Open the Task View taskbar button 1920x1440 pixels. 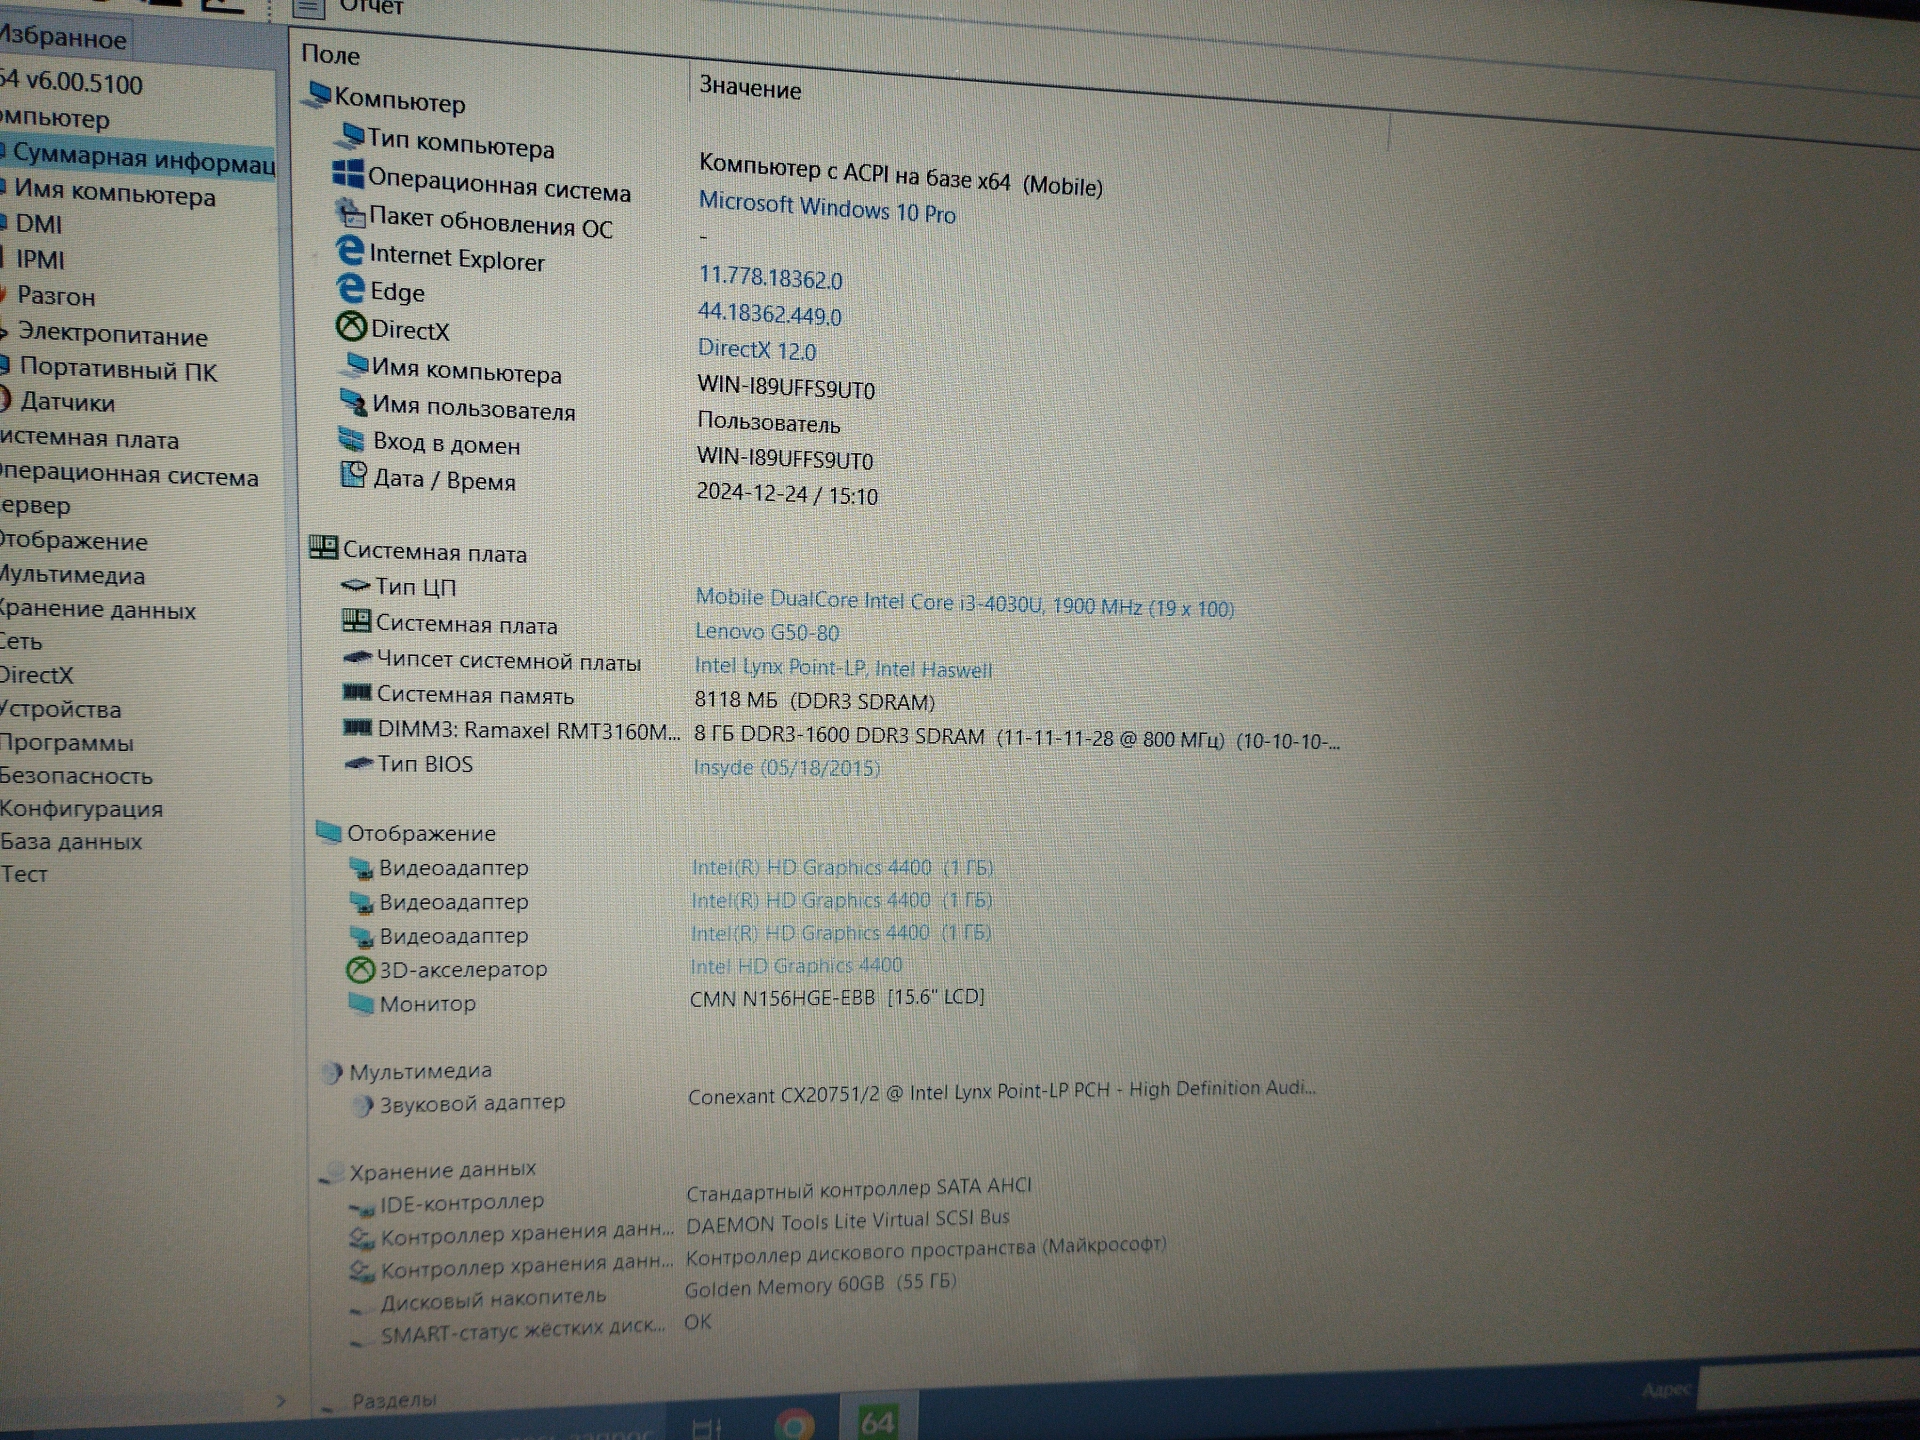(707, 1428)
